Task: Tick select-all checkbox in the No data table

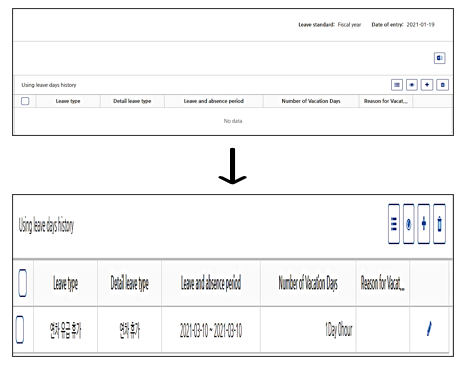Action: (x=25, y=101)
